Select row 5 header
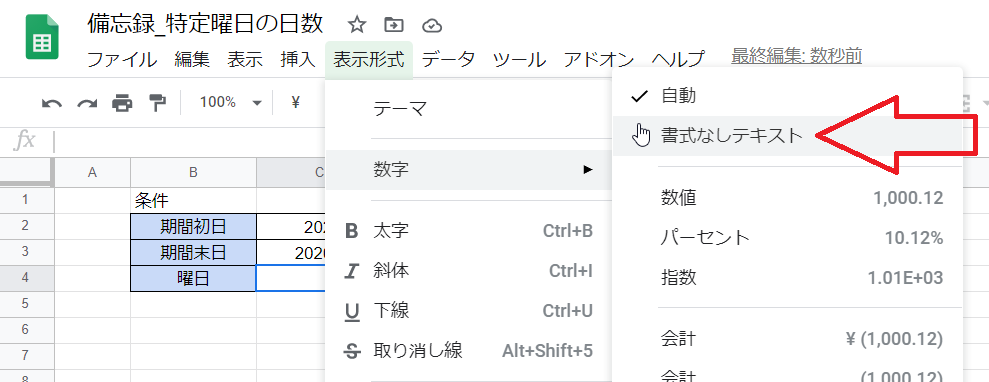 click(x=26, y=304)
